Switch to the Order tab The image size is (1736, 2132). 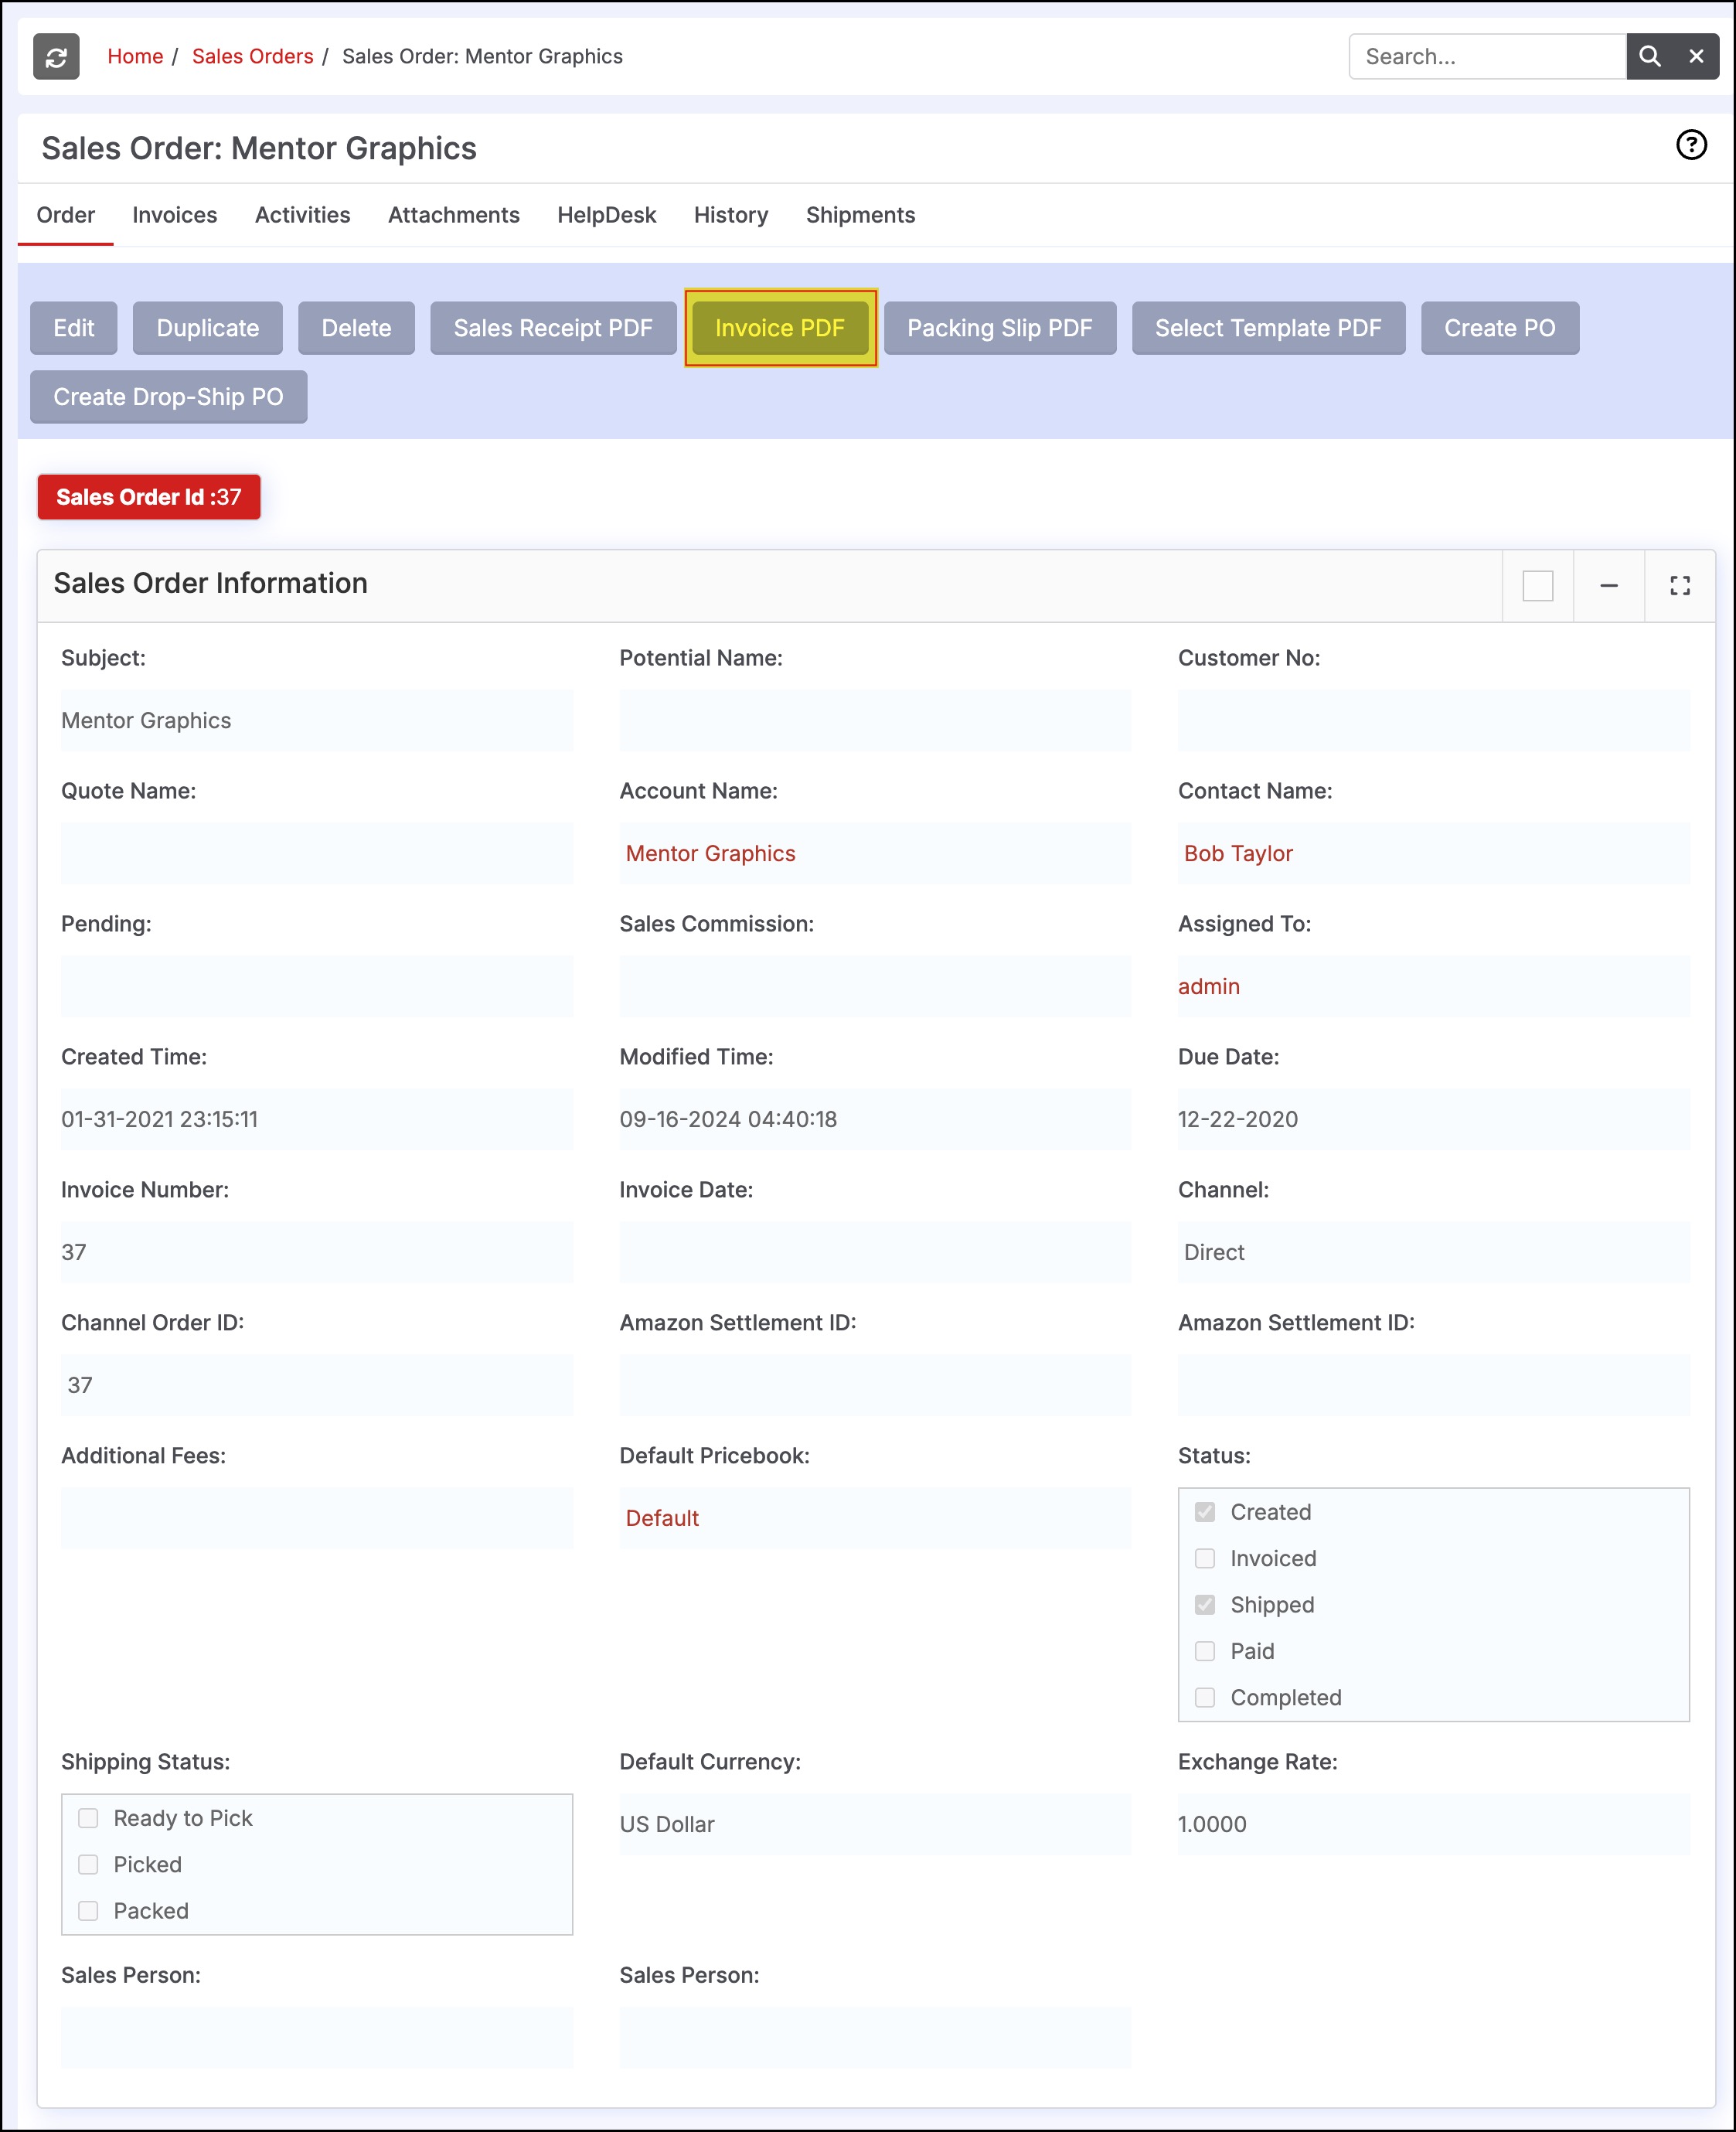click(x=66, y=215)
